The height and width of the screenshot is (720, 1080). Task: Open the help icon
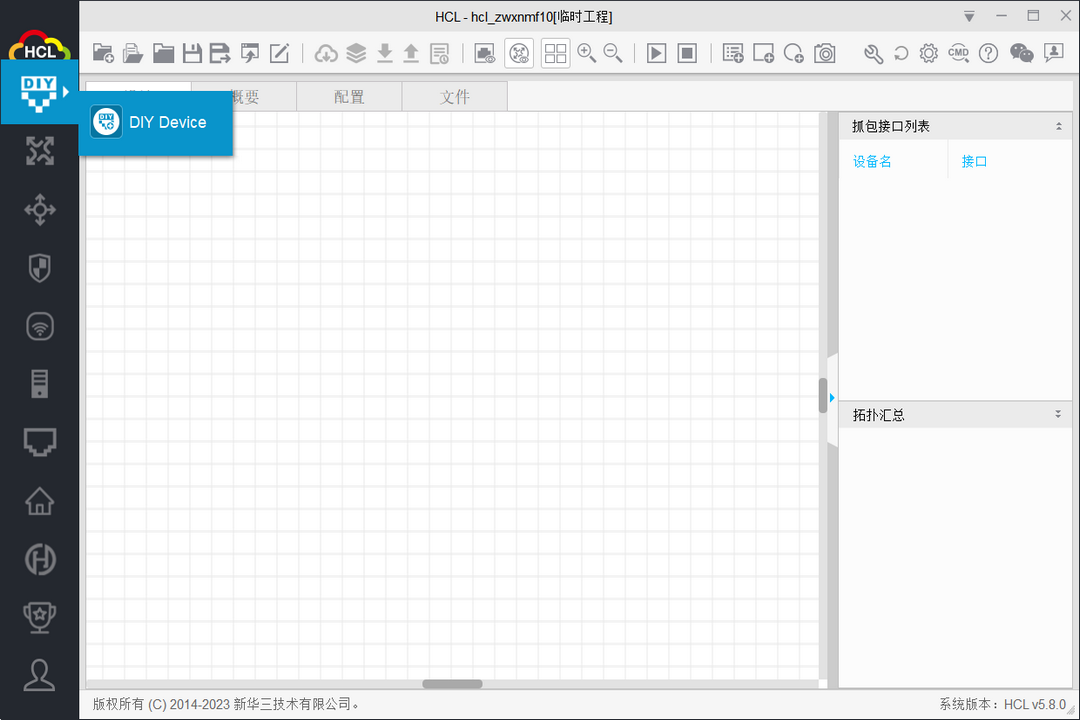pyautogui.click(x=988, y=53)
